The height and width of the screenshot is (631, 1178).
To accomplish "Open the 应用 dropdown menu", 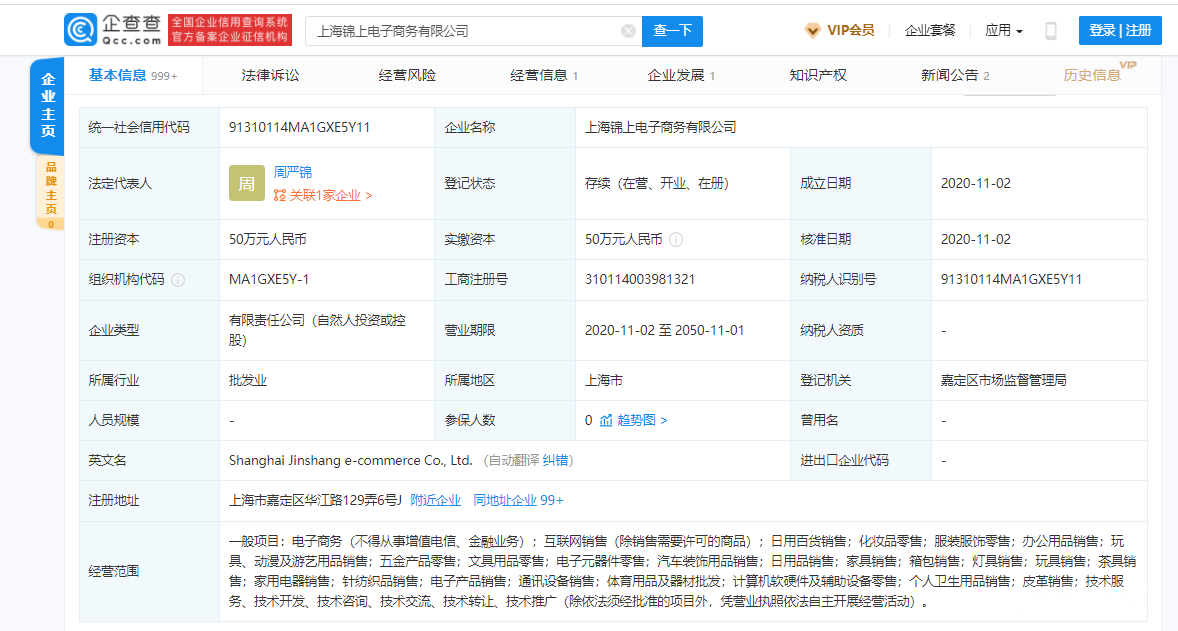I will 1004,31.
